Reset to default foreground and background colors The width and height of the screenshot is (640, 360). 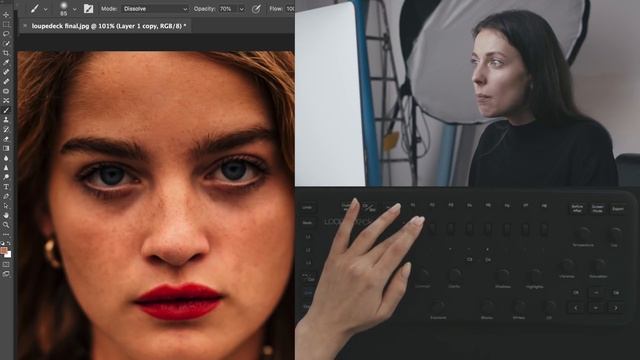click(x=3, y=243)
